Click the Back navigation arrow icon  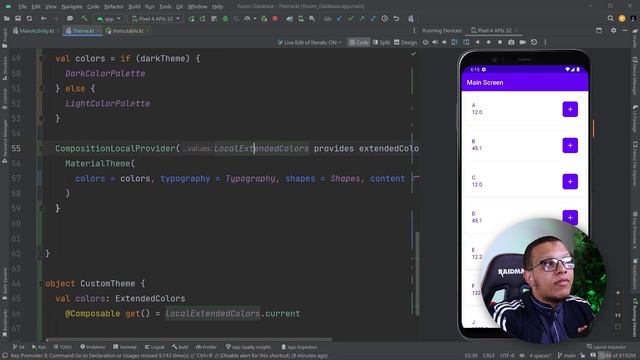[x=44, y=18]
